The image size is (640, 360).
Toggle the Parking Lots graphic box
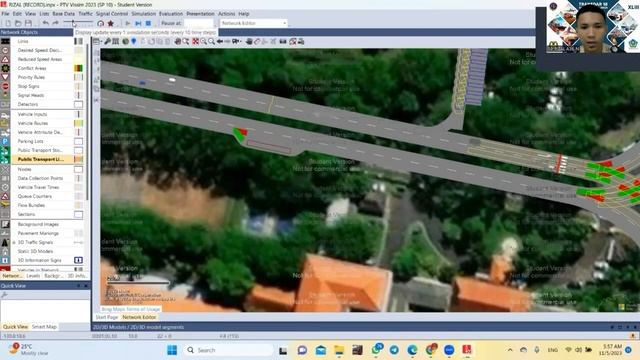click(78, 141)
